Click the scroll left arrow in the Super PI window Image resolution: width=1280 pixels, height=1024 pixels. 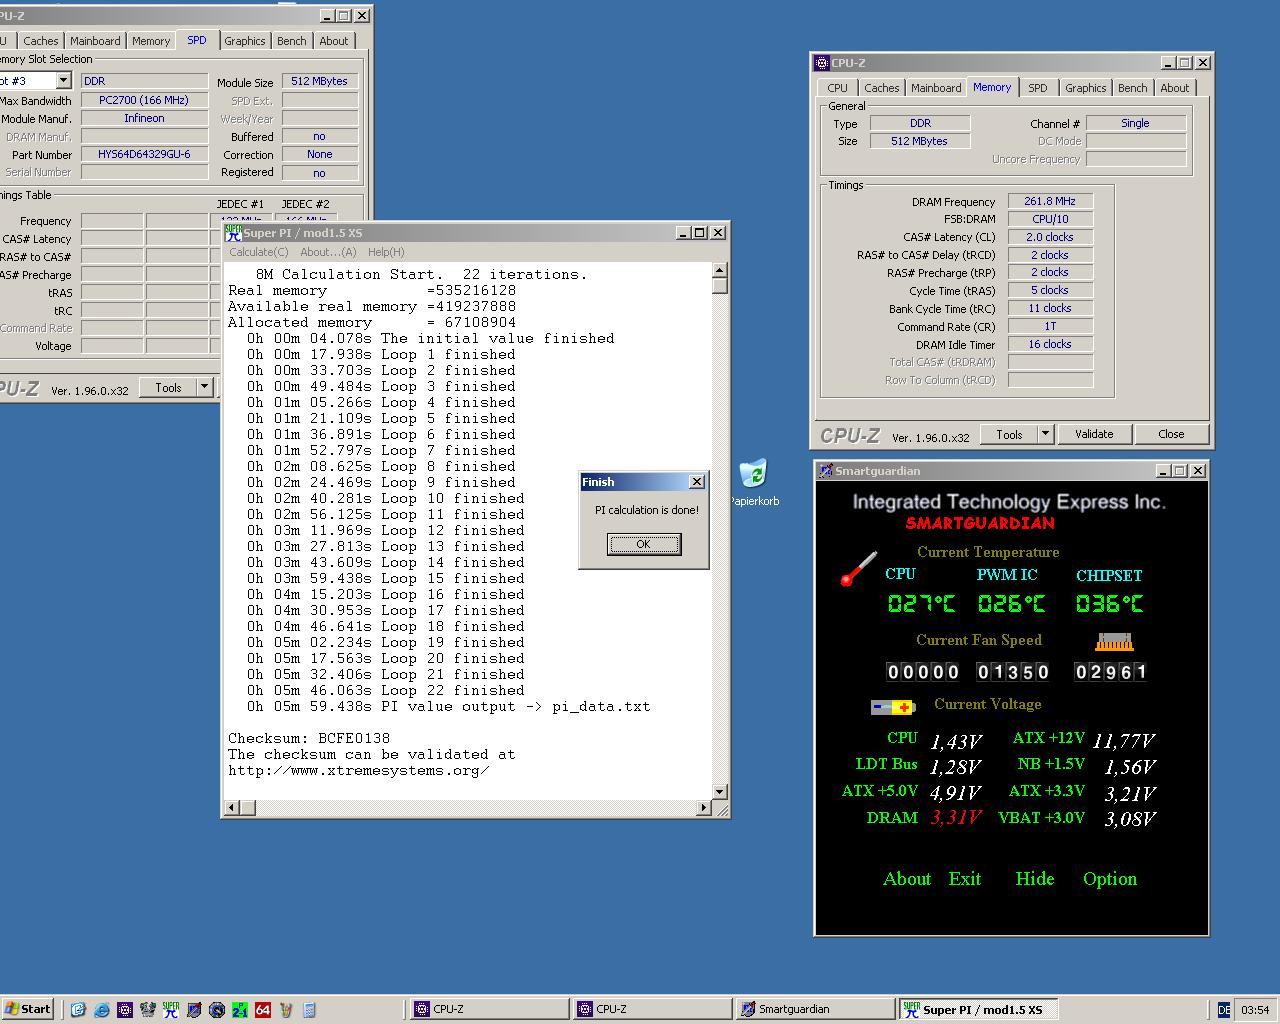click(232, 807)
